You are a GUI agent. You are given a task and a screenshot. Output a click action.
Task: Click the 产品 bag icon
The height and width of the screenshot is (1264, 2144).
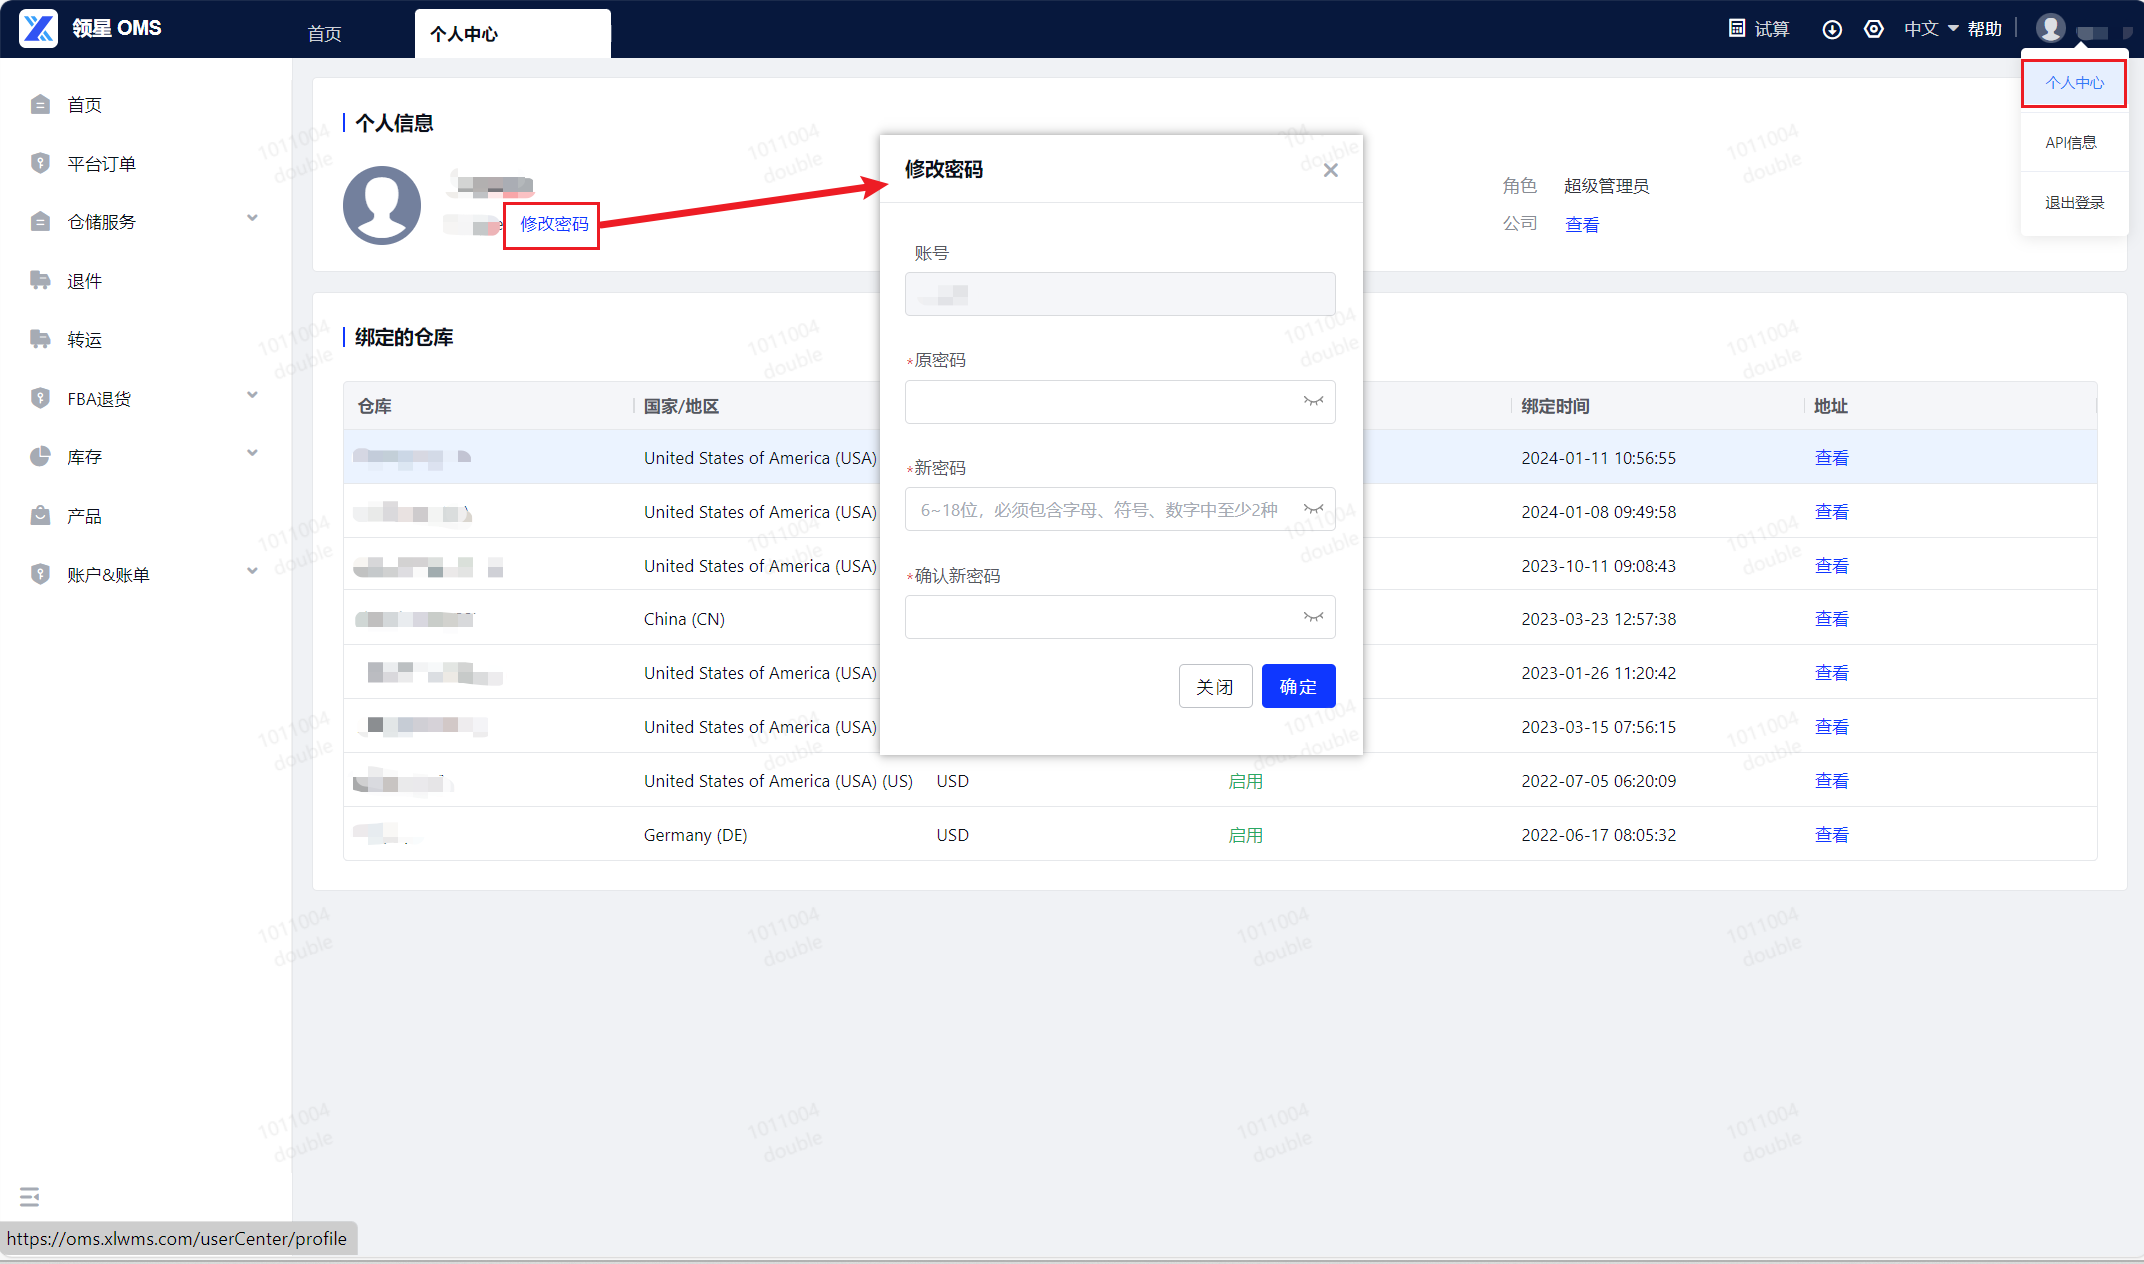pyautogui.click(x=40, y=516)
